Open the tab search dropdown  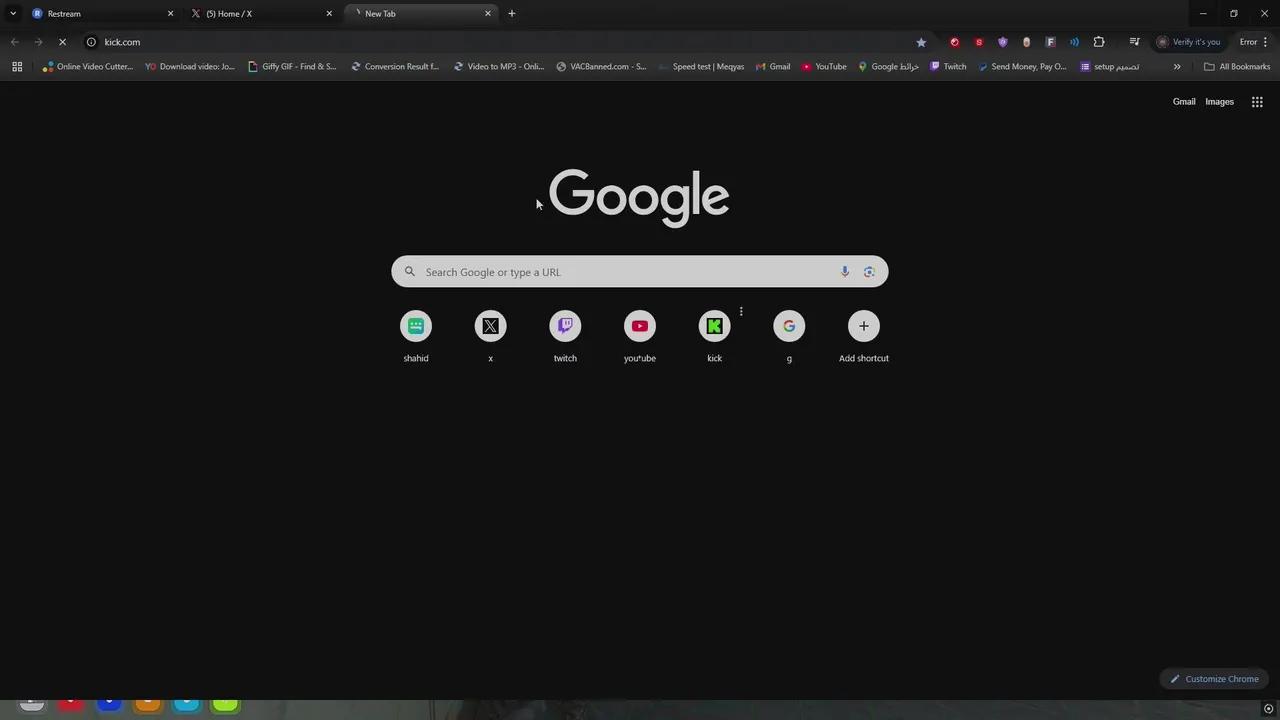[x=12, y=14]
